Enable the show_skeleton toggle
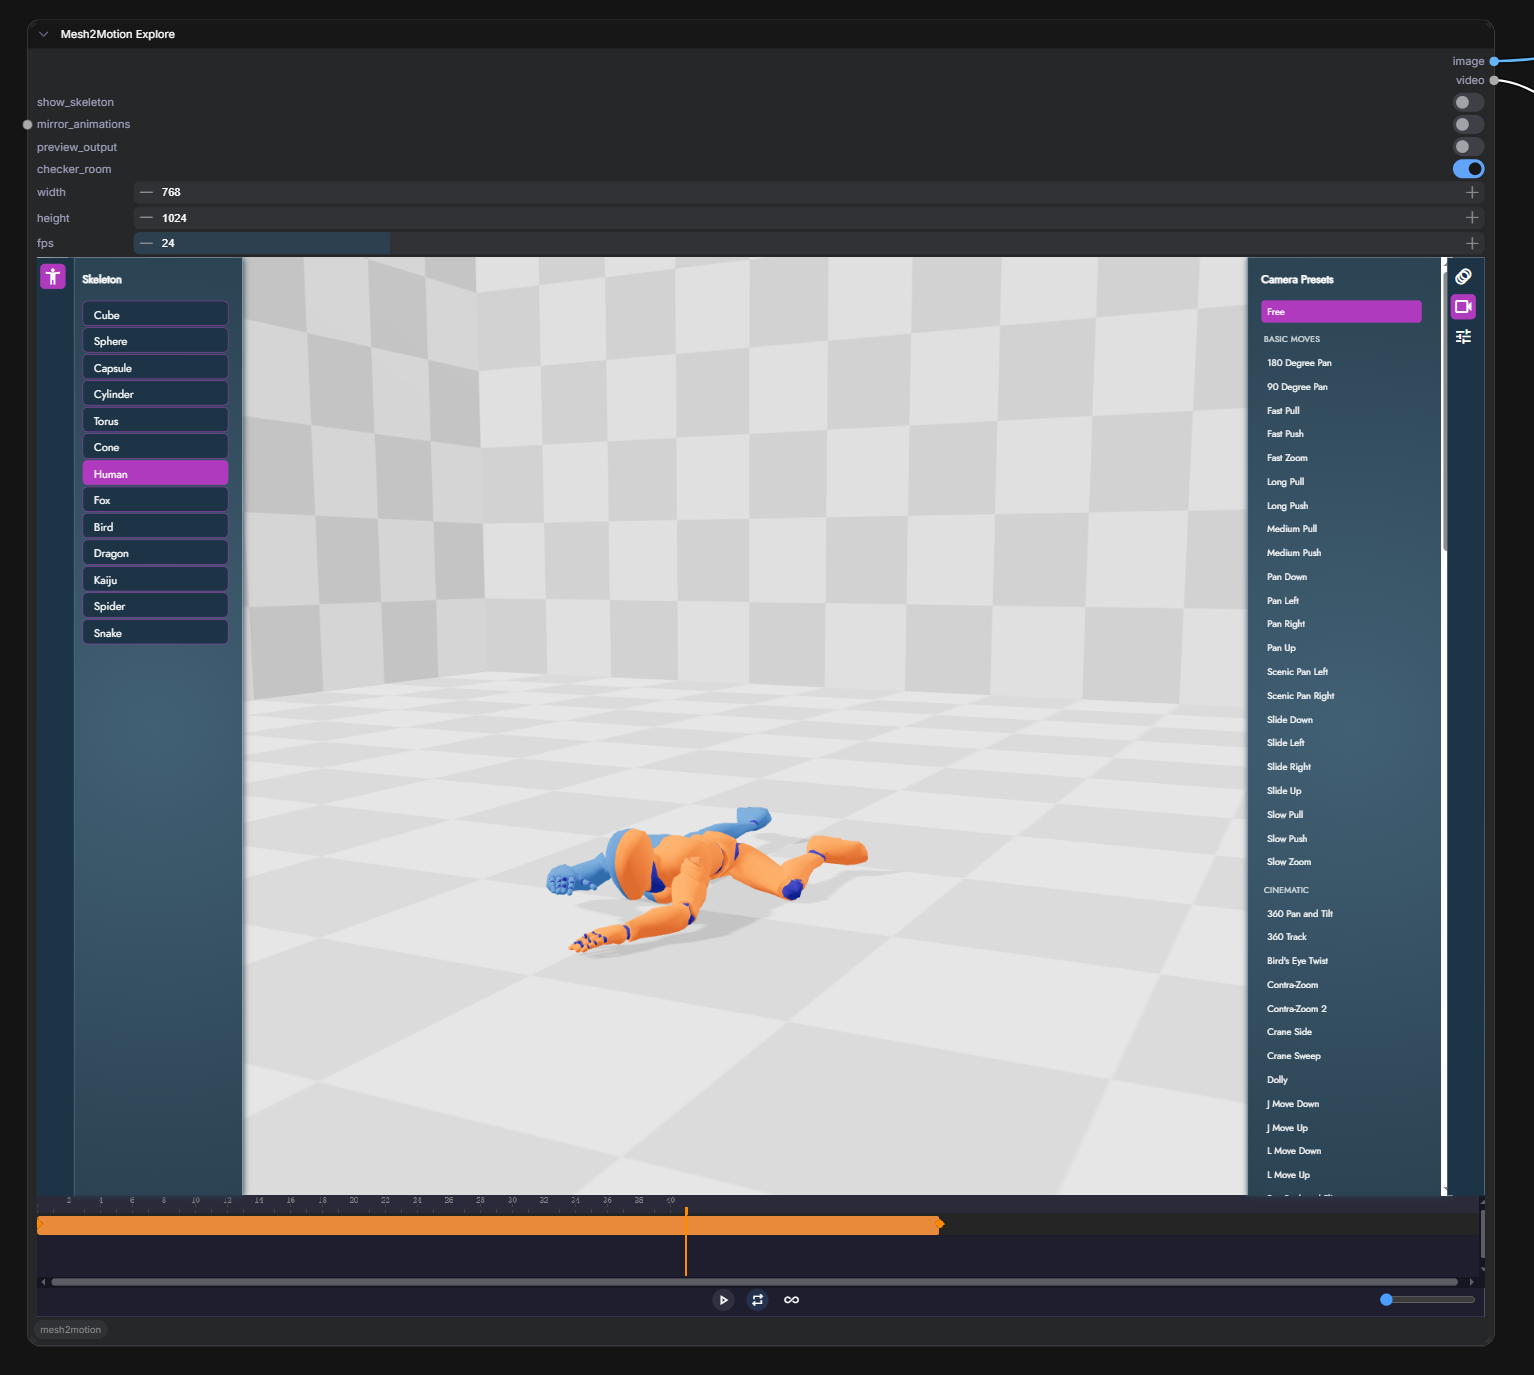This screenshot has height=1375, width=1534. click(1468, 102)
